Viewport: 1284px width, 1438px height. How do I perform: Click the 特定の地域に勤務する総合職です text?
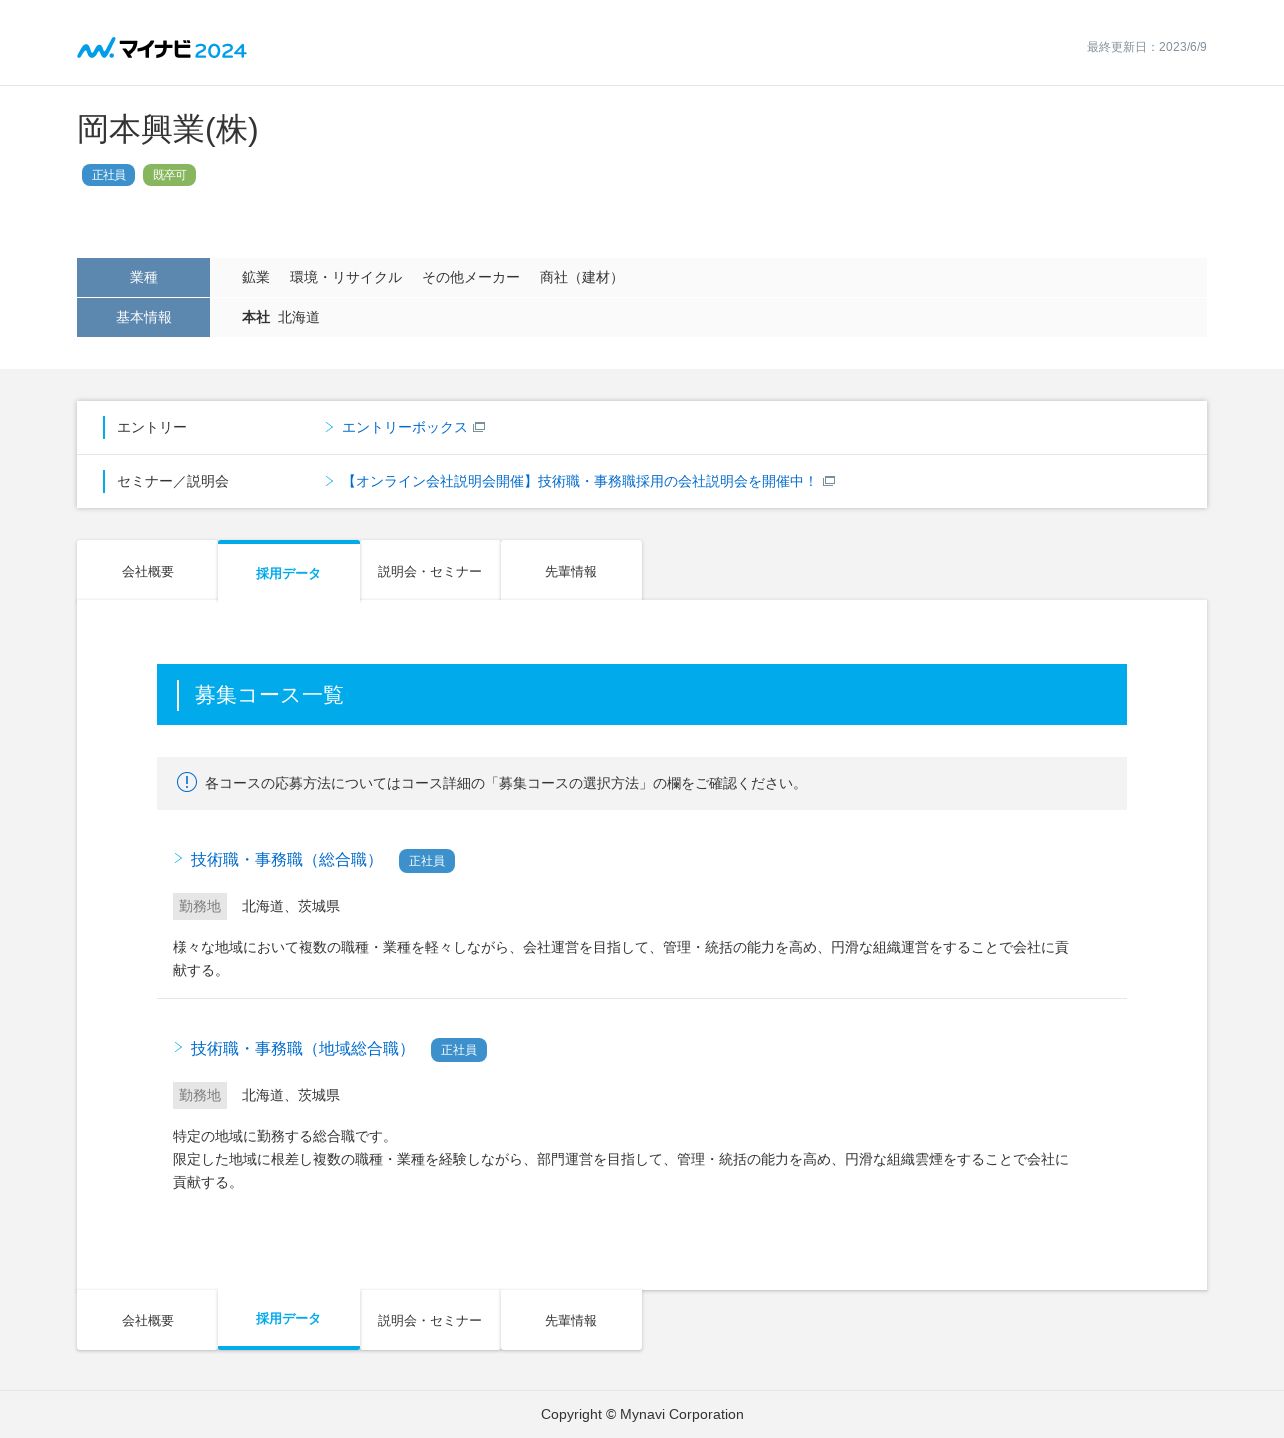click(284, 1136)
